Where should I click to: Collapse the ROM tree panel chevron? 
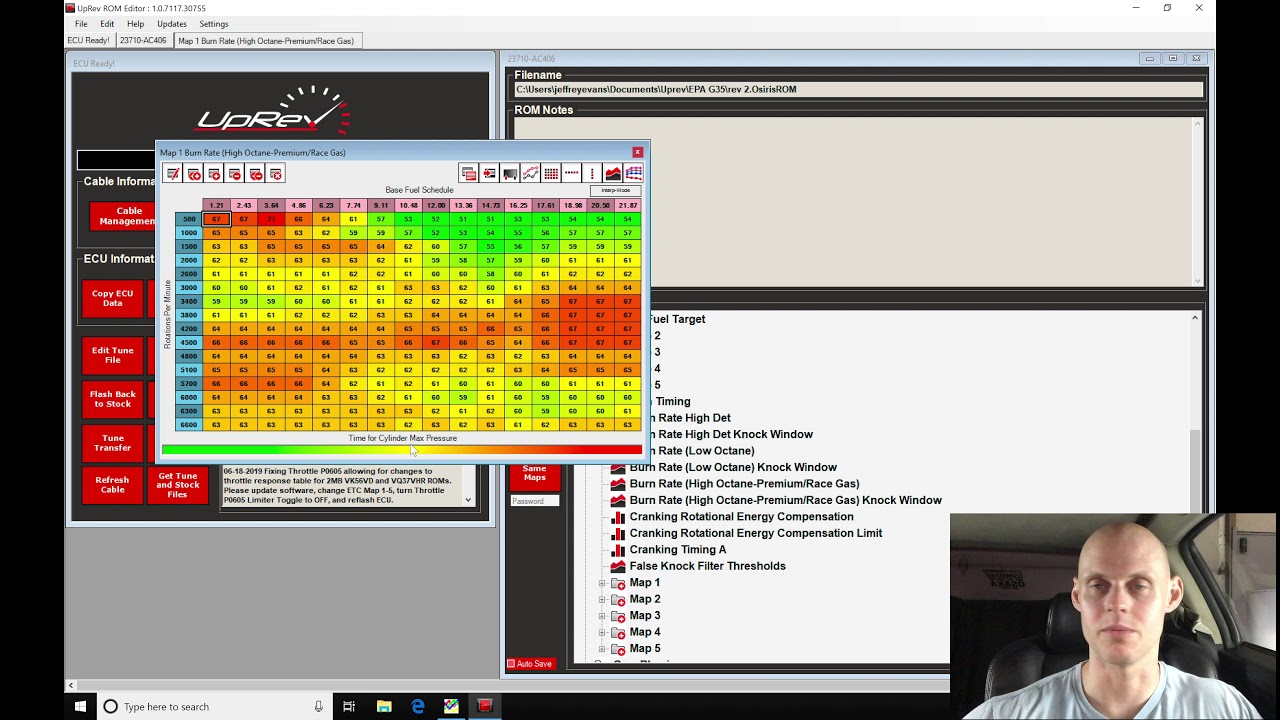click(1195, 318)
